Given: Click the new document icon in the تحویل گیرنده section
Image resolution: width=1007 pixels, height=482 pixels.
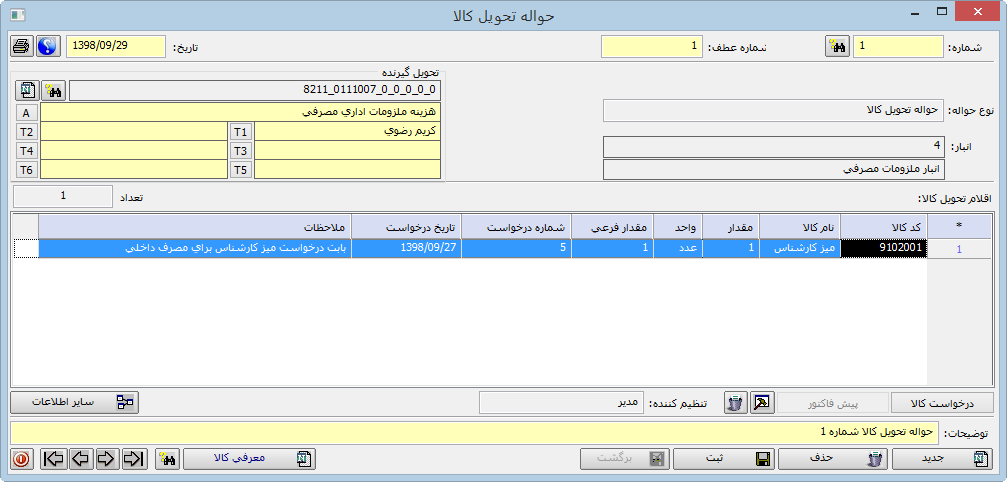Looking at the screenshot, I should point(27,91).
